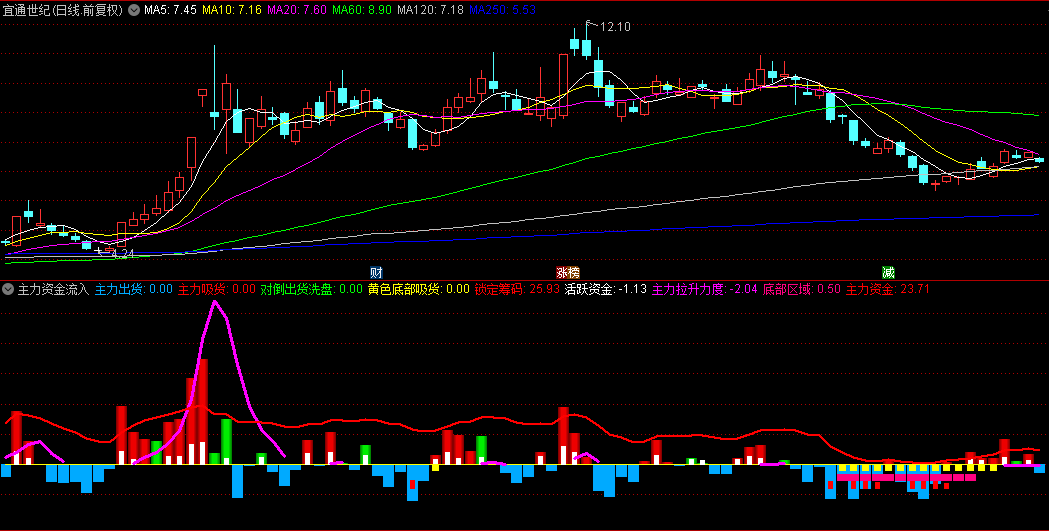Select the 宜通世纪(日线.前复权) chart title
The height and width of the screenshot is (531, 1049).
(x=63, y=10)
